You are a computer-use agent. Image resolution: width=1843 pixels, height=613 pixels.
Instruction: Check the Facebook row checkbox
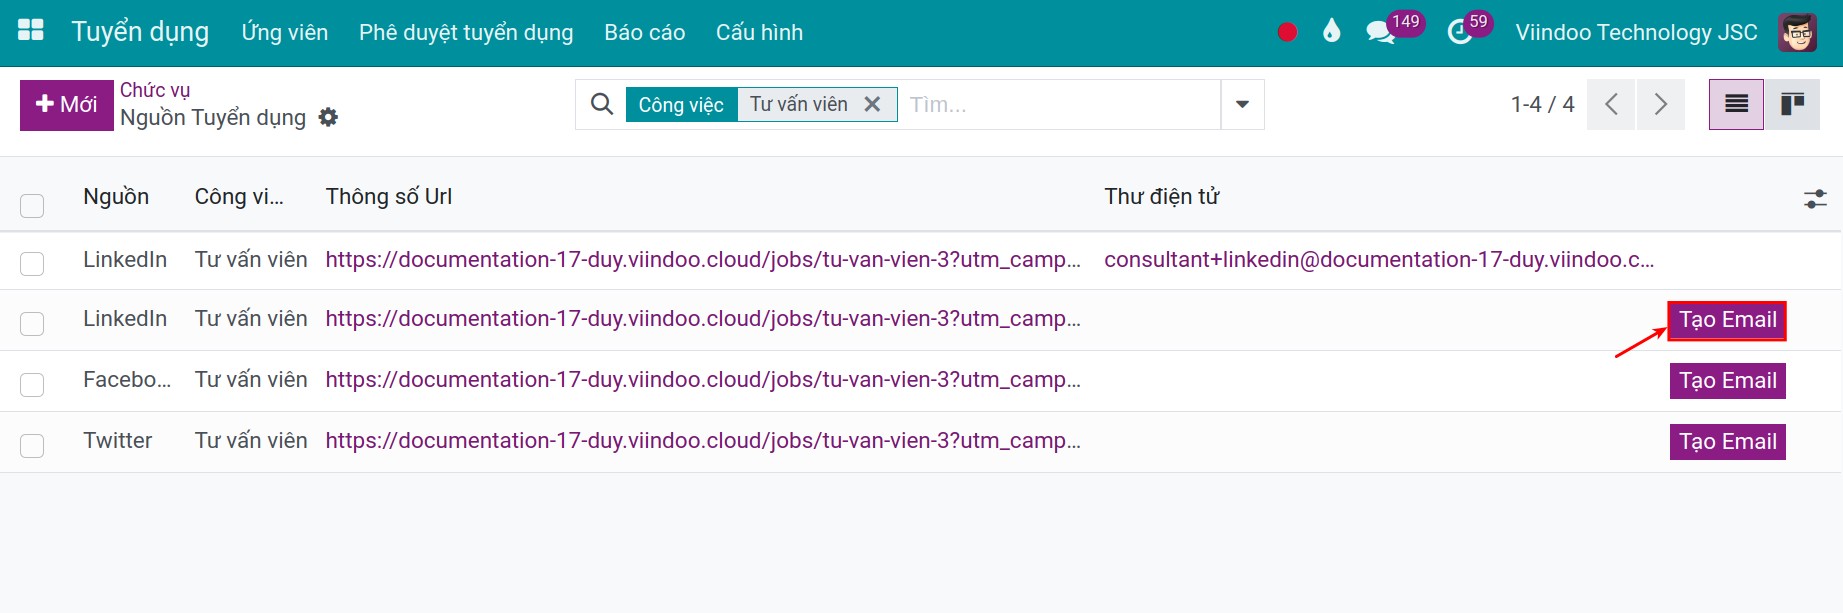coord(32,384)
